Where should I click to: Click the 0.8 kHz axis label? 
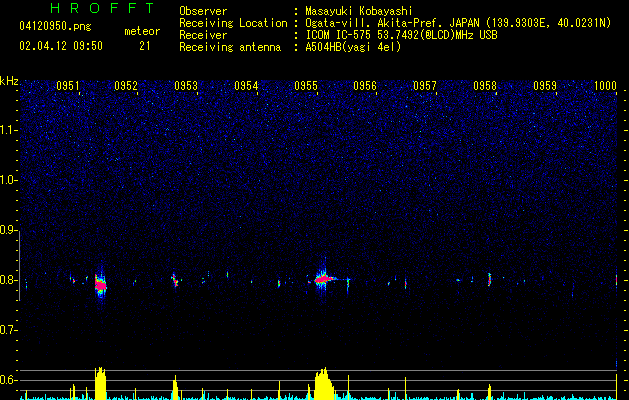8,280
